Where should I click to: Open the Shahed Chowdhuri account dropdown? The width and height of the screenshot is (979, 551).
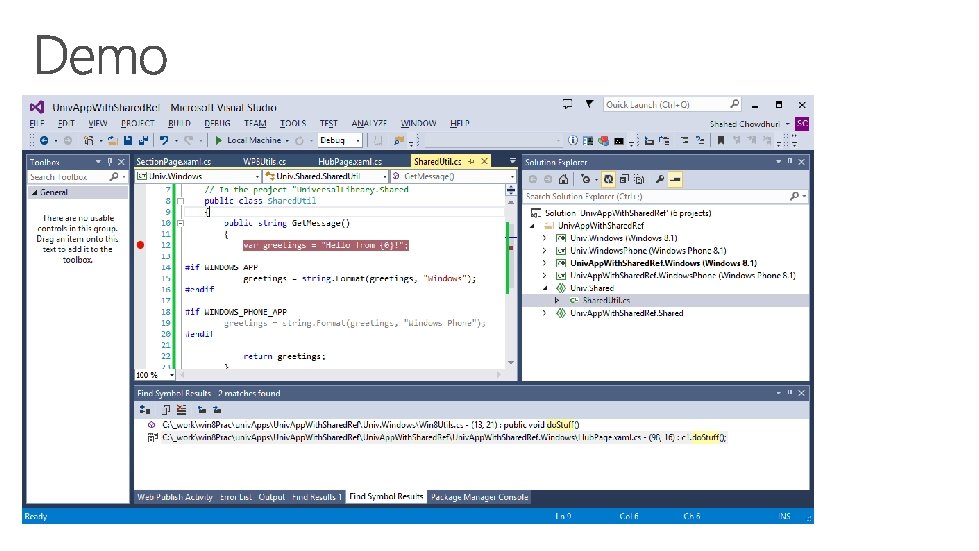coord(787,124)
